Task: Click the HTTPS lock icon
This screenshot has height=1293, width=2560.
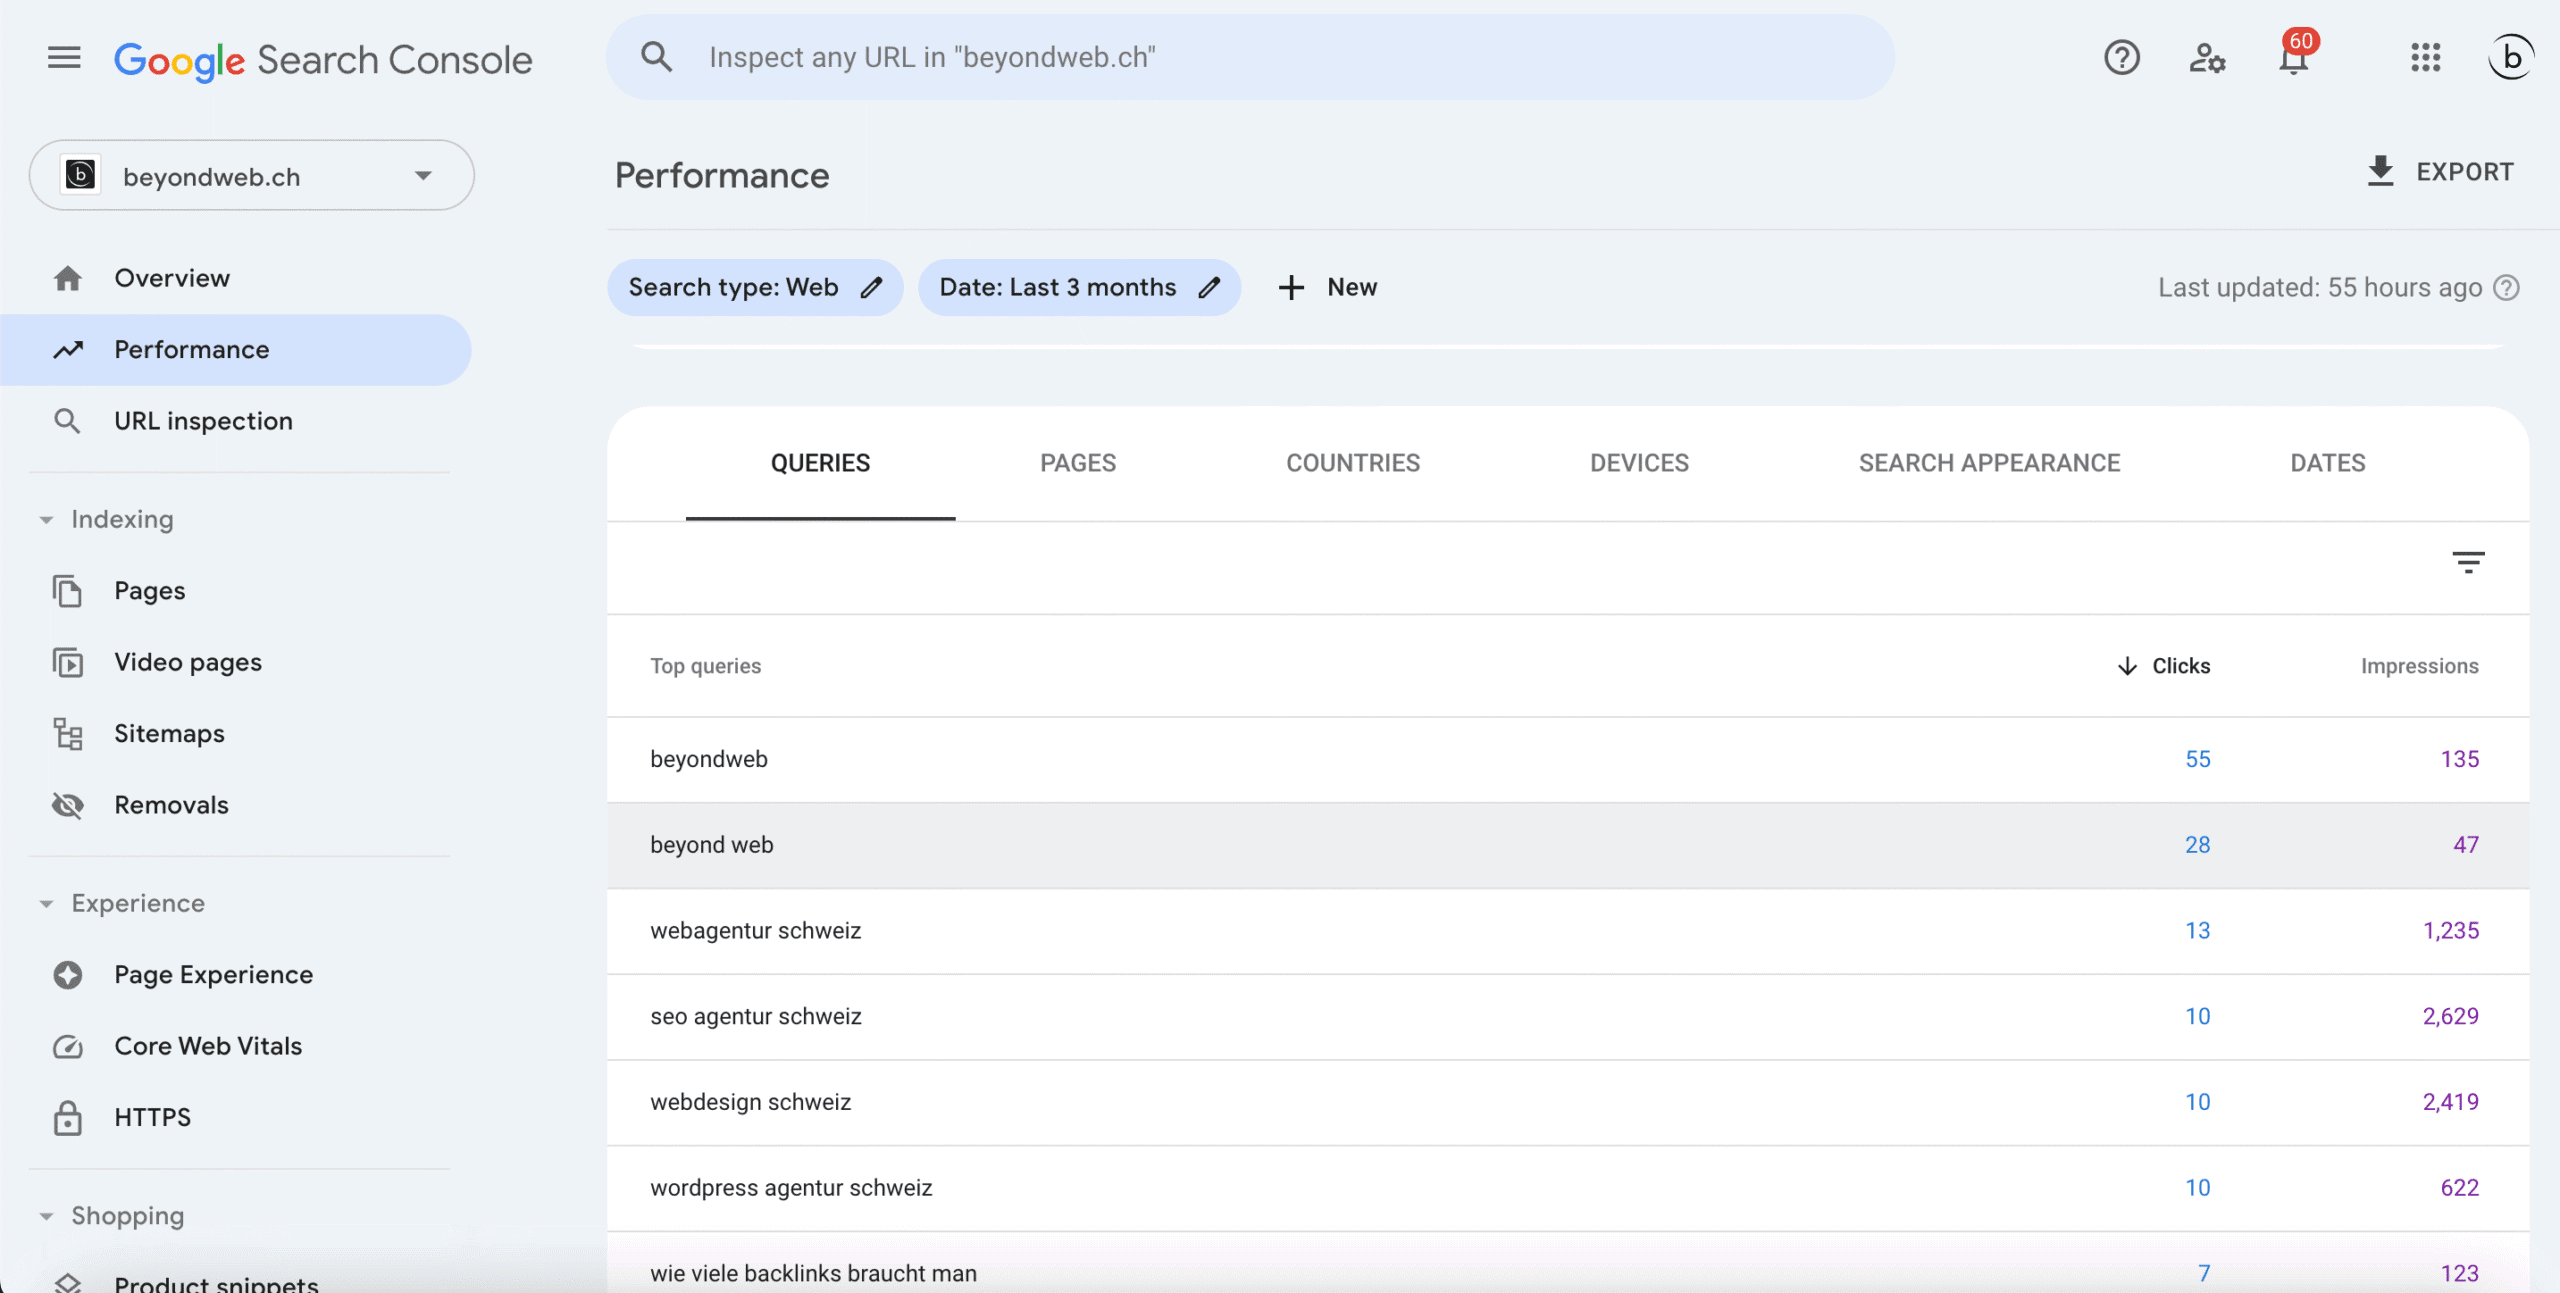Action: tap(67, 1117)
